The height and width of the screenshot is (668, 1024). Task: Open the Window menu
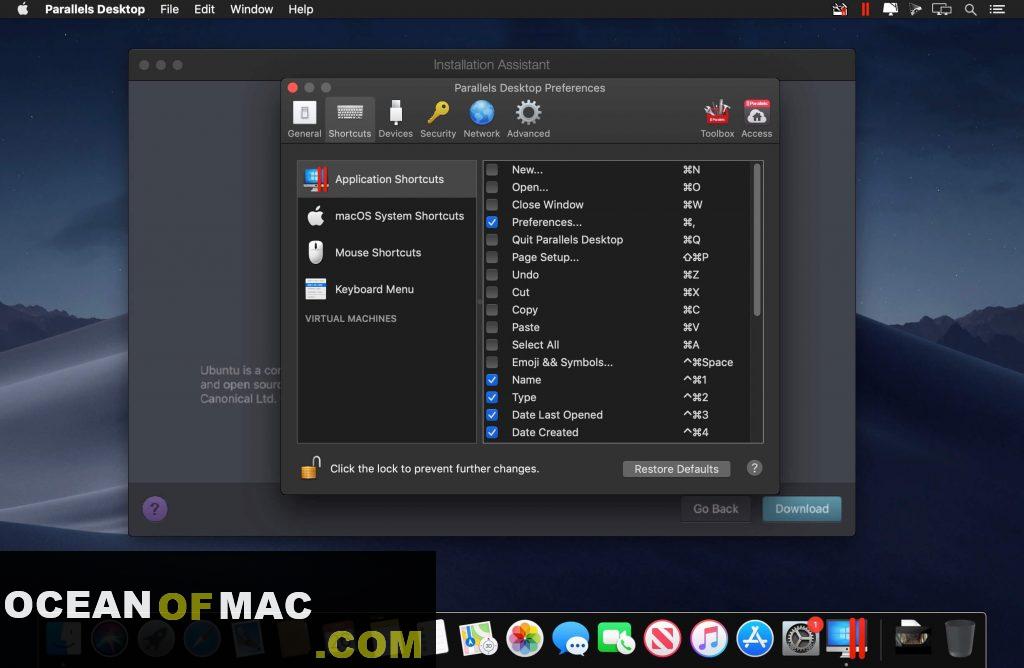pos(251,9)
